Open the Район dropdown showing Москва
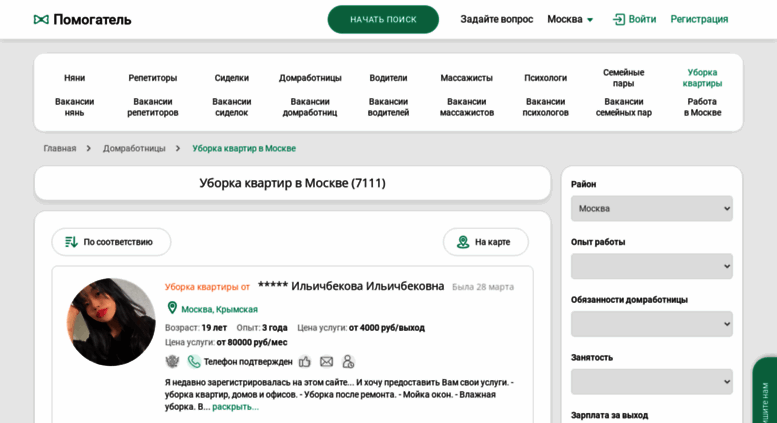The image size is (777, 423). 652,209
